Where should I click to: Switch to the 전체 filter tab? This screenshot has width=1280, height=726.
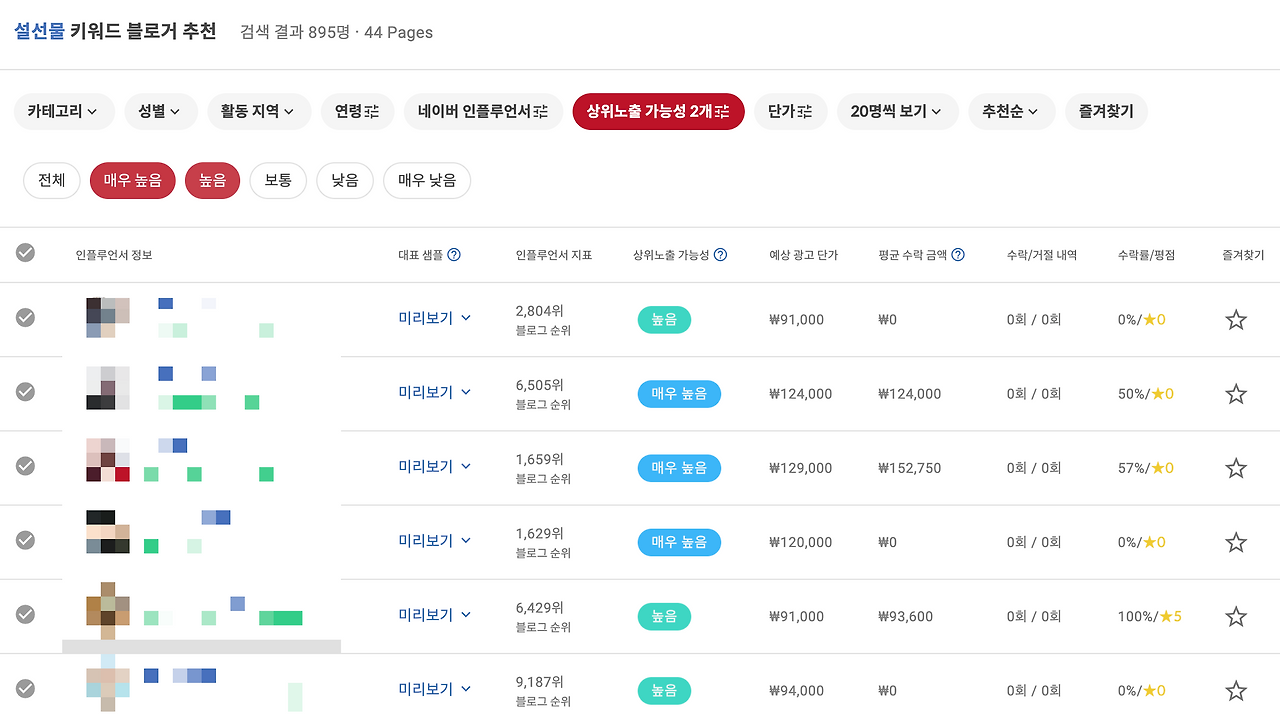click(51, 180)
